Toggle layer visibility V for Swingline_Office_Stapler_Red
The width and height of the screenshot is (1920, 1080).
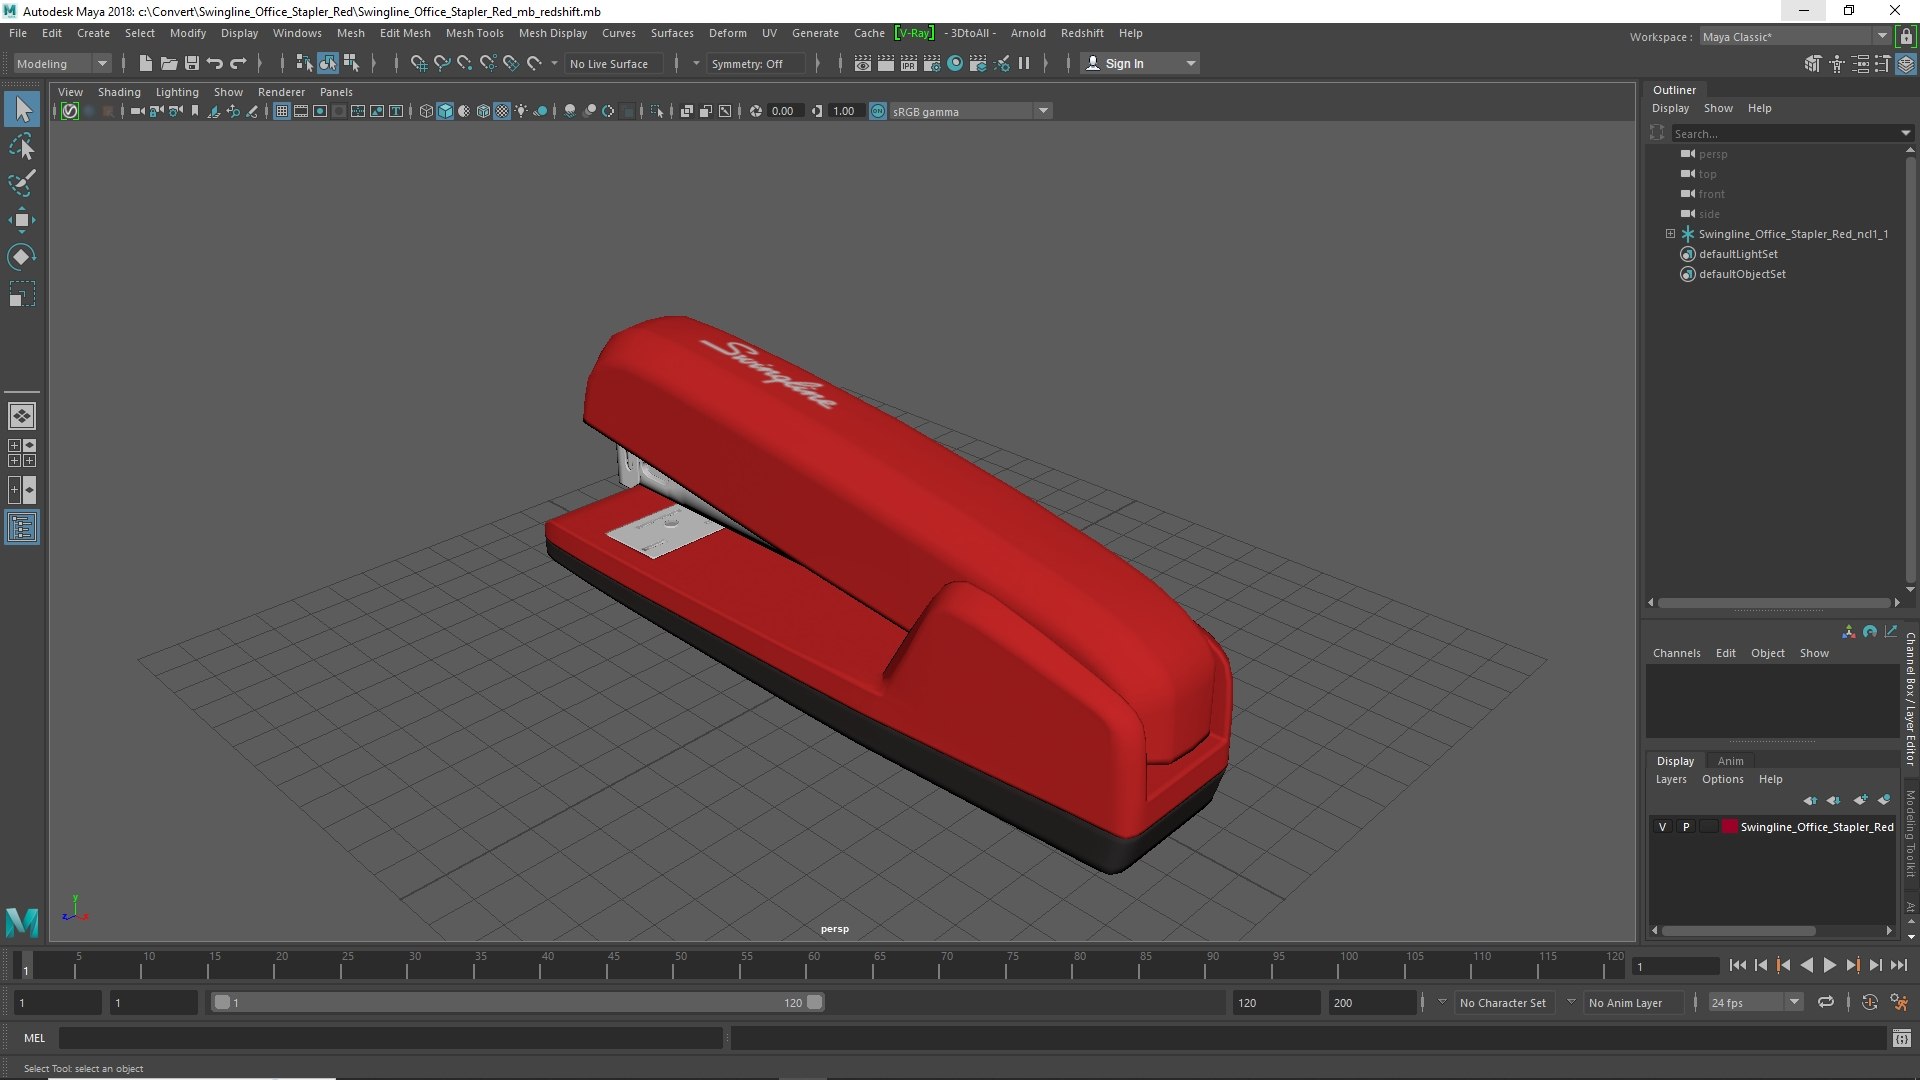pos(1662,827)
